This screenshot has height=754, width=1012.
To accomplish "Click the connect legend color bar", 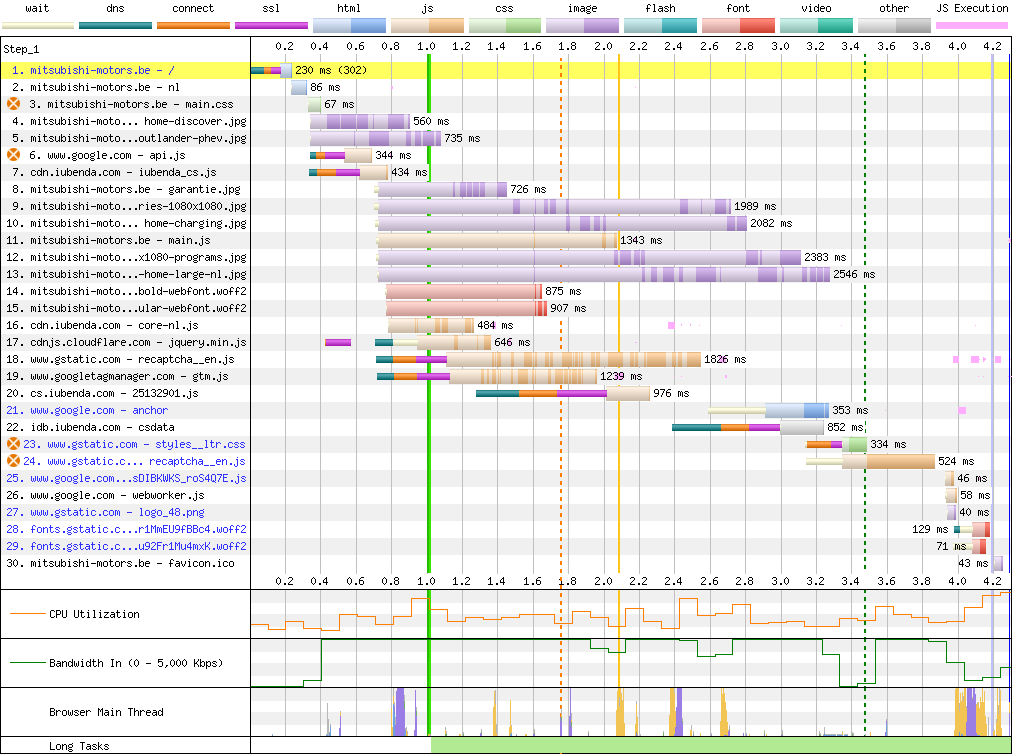I will pyautogui.click(x=193, y=26).
